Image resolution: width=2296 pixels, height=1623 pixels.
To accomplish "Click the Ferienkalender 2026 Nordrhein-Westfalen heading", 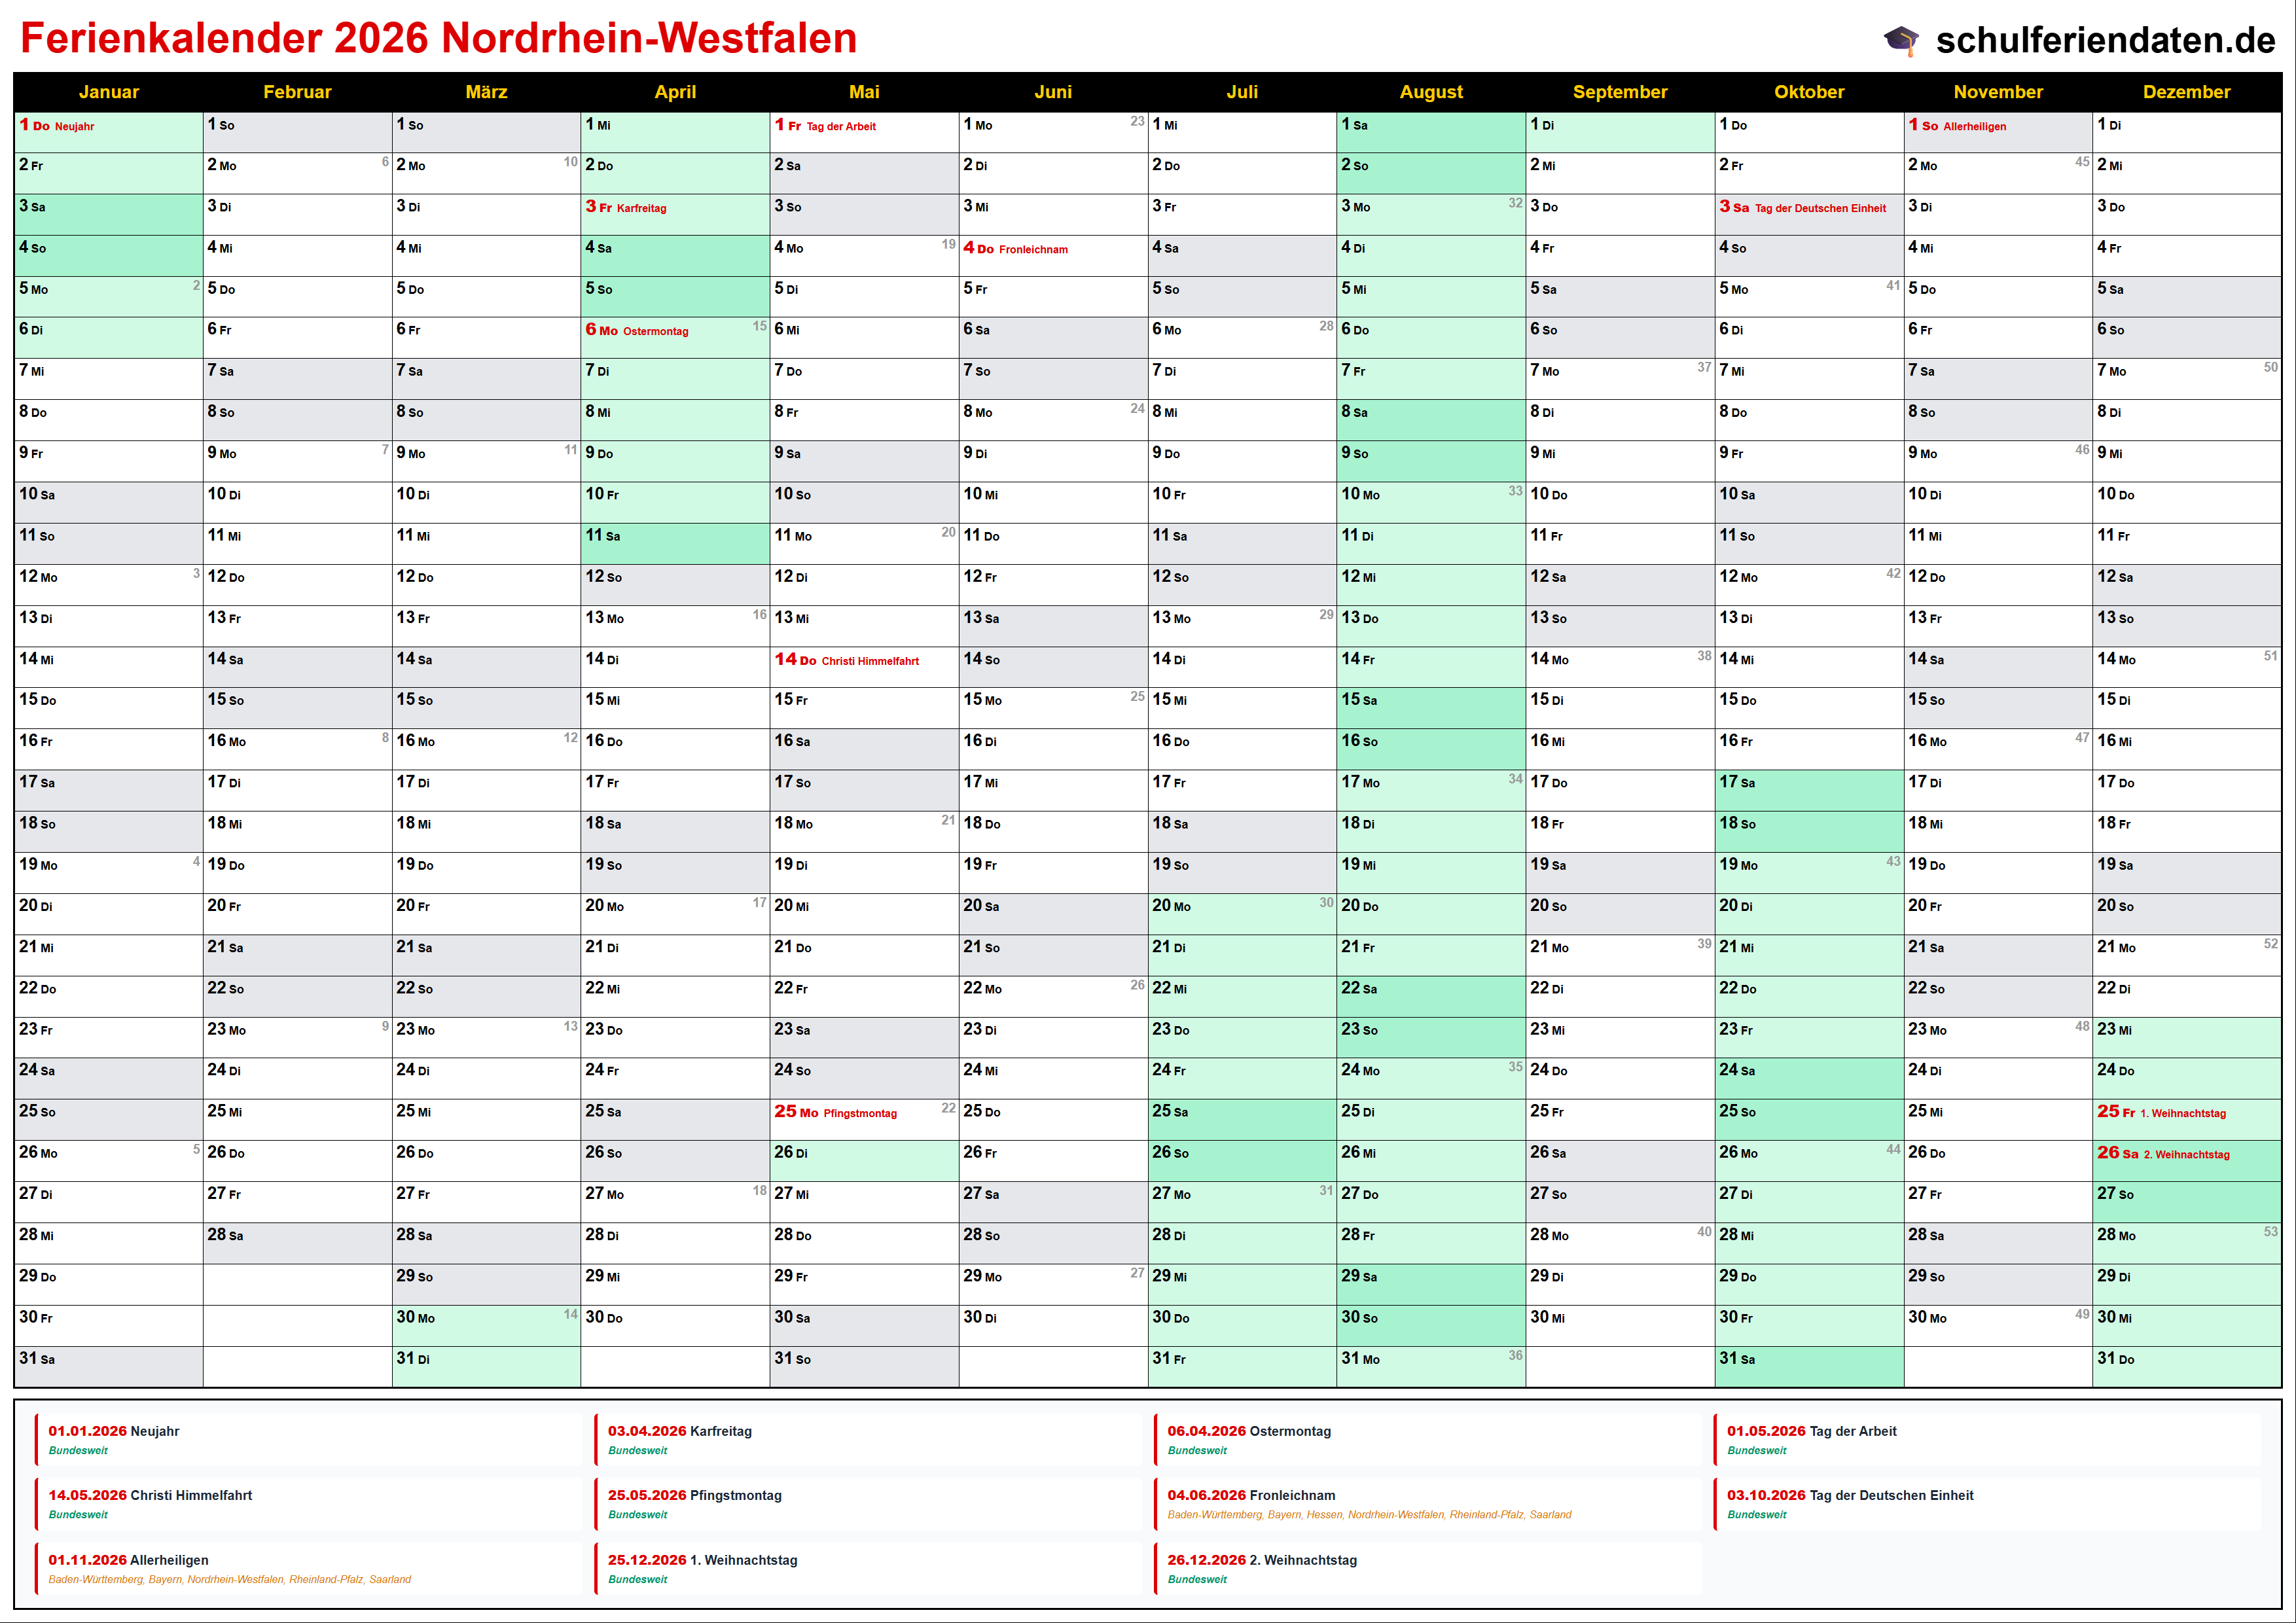I will (x=438, y=38).
